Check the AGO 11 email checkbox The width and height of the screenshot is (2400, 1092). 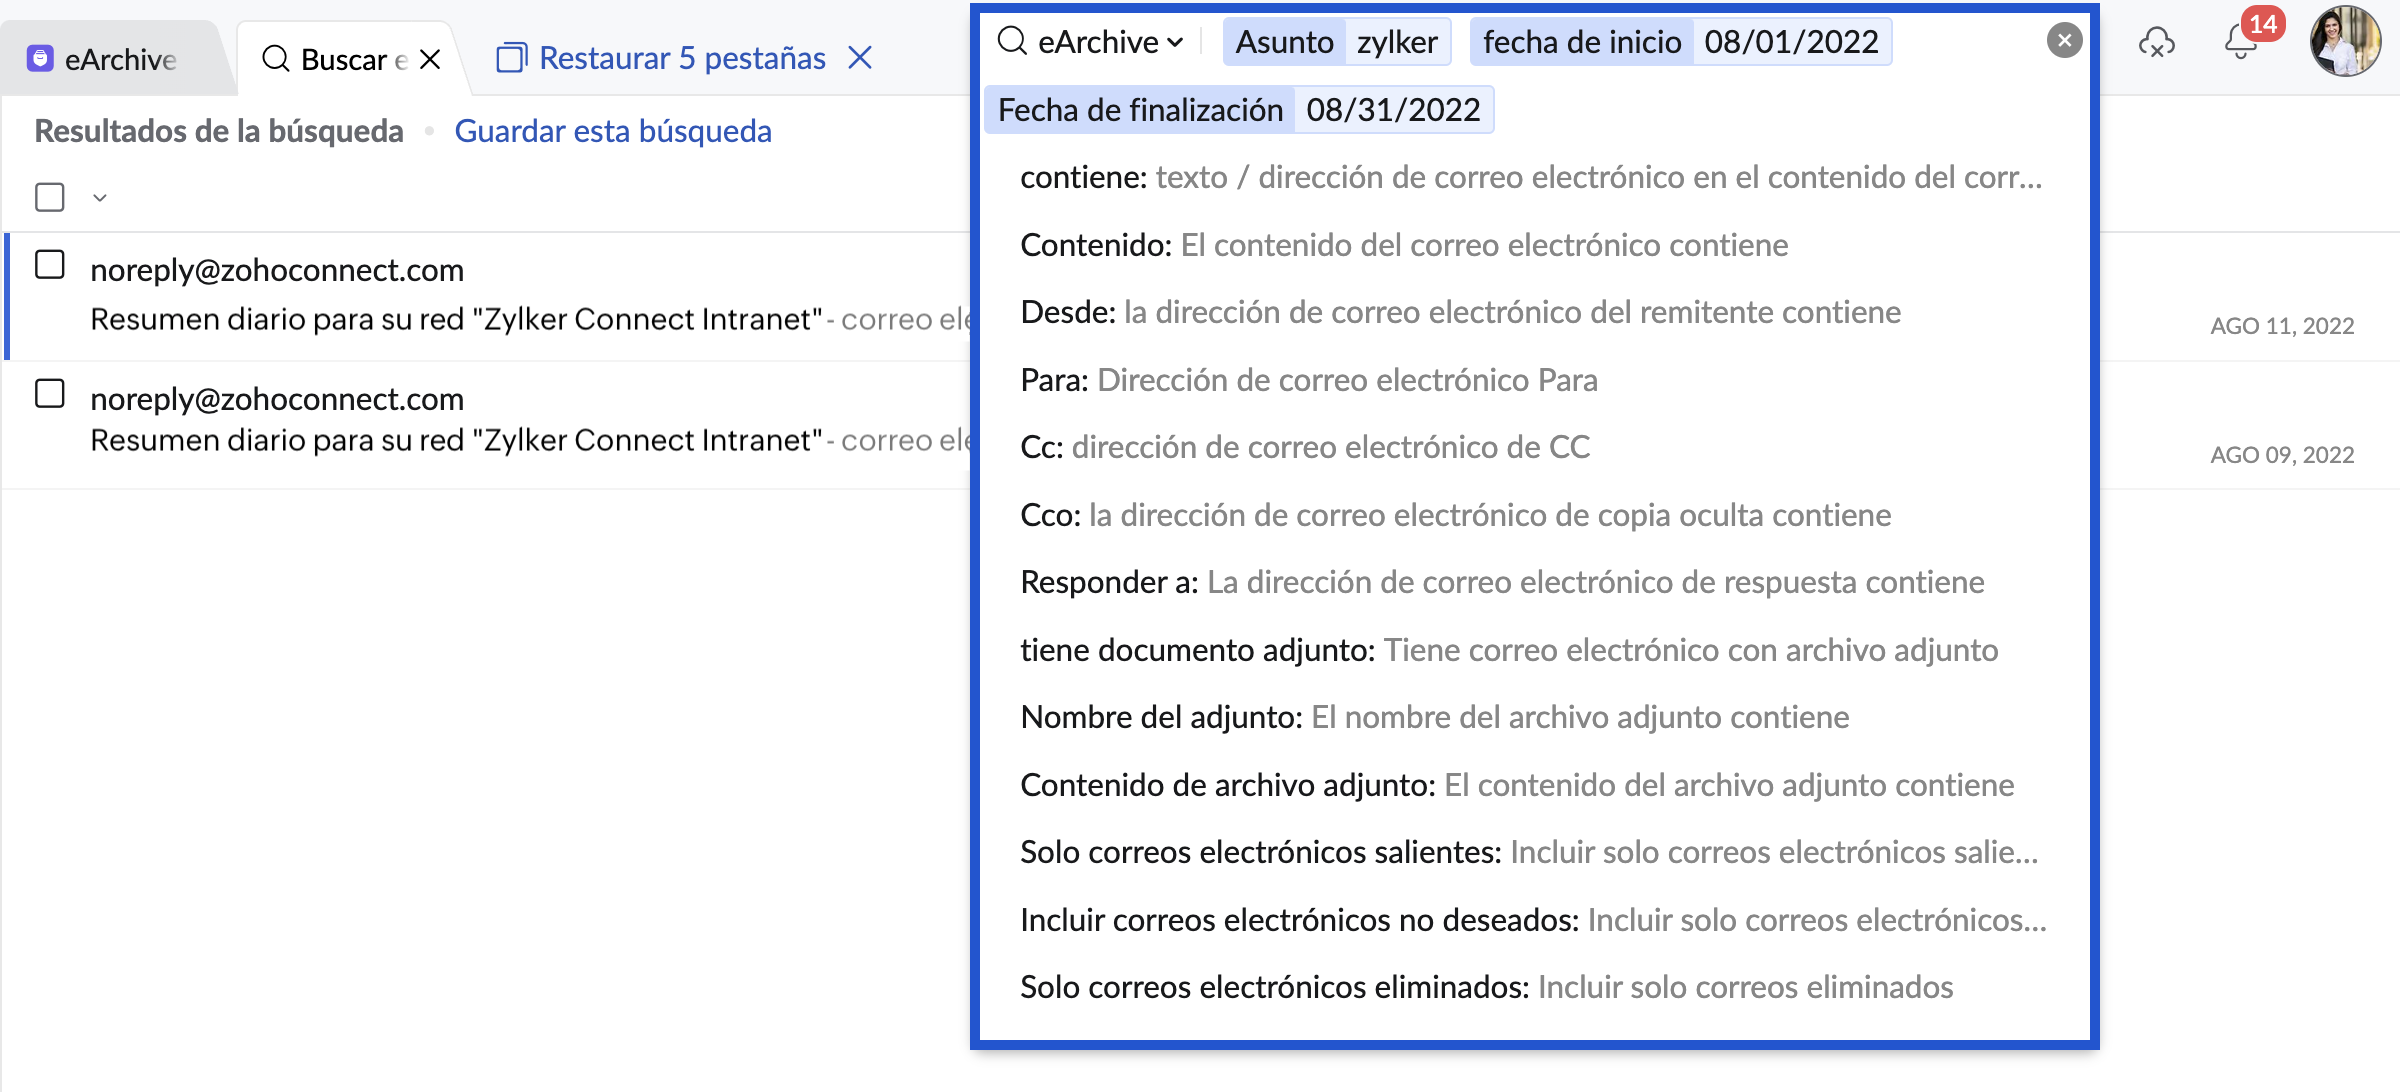click(x=50, y=265)
